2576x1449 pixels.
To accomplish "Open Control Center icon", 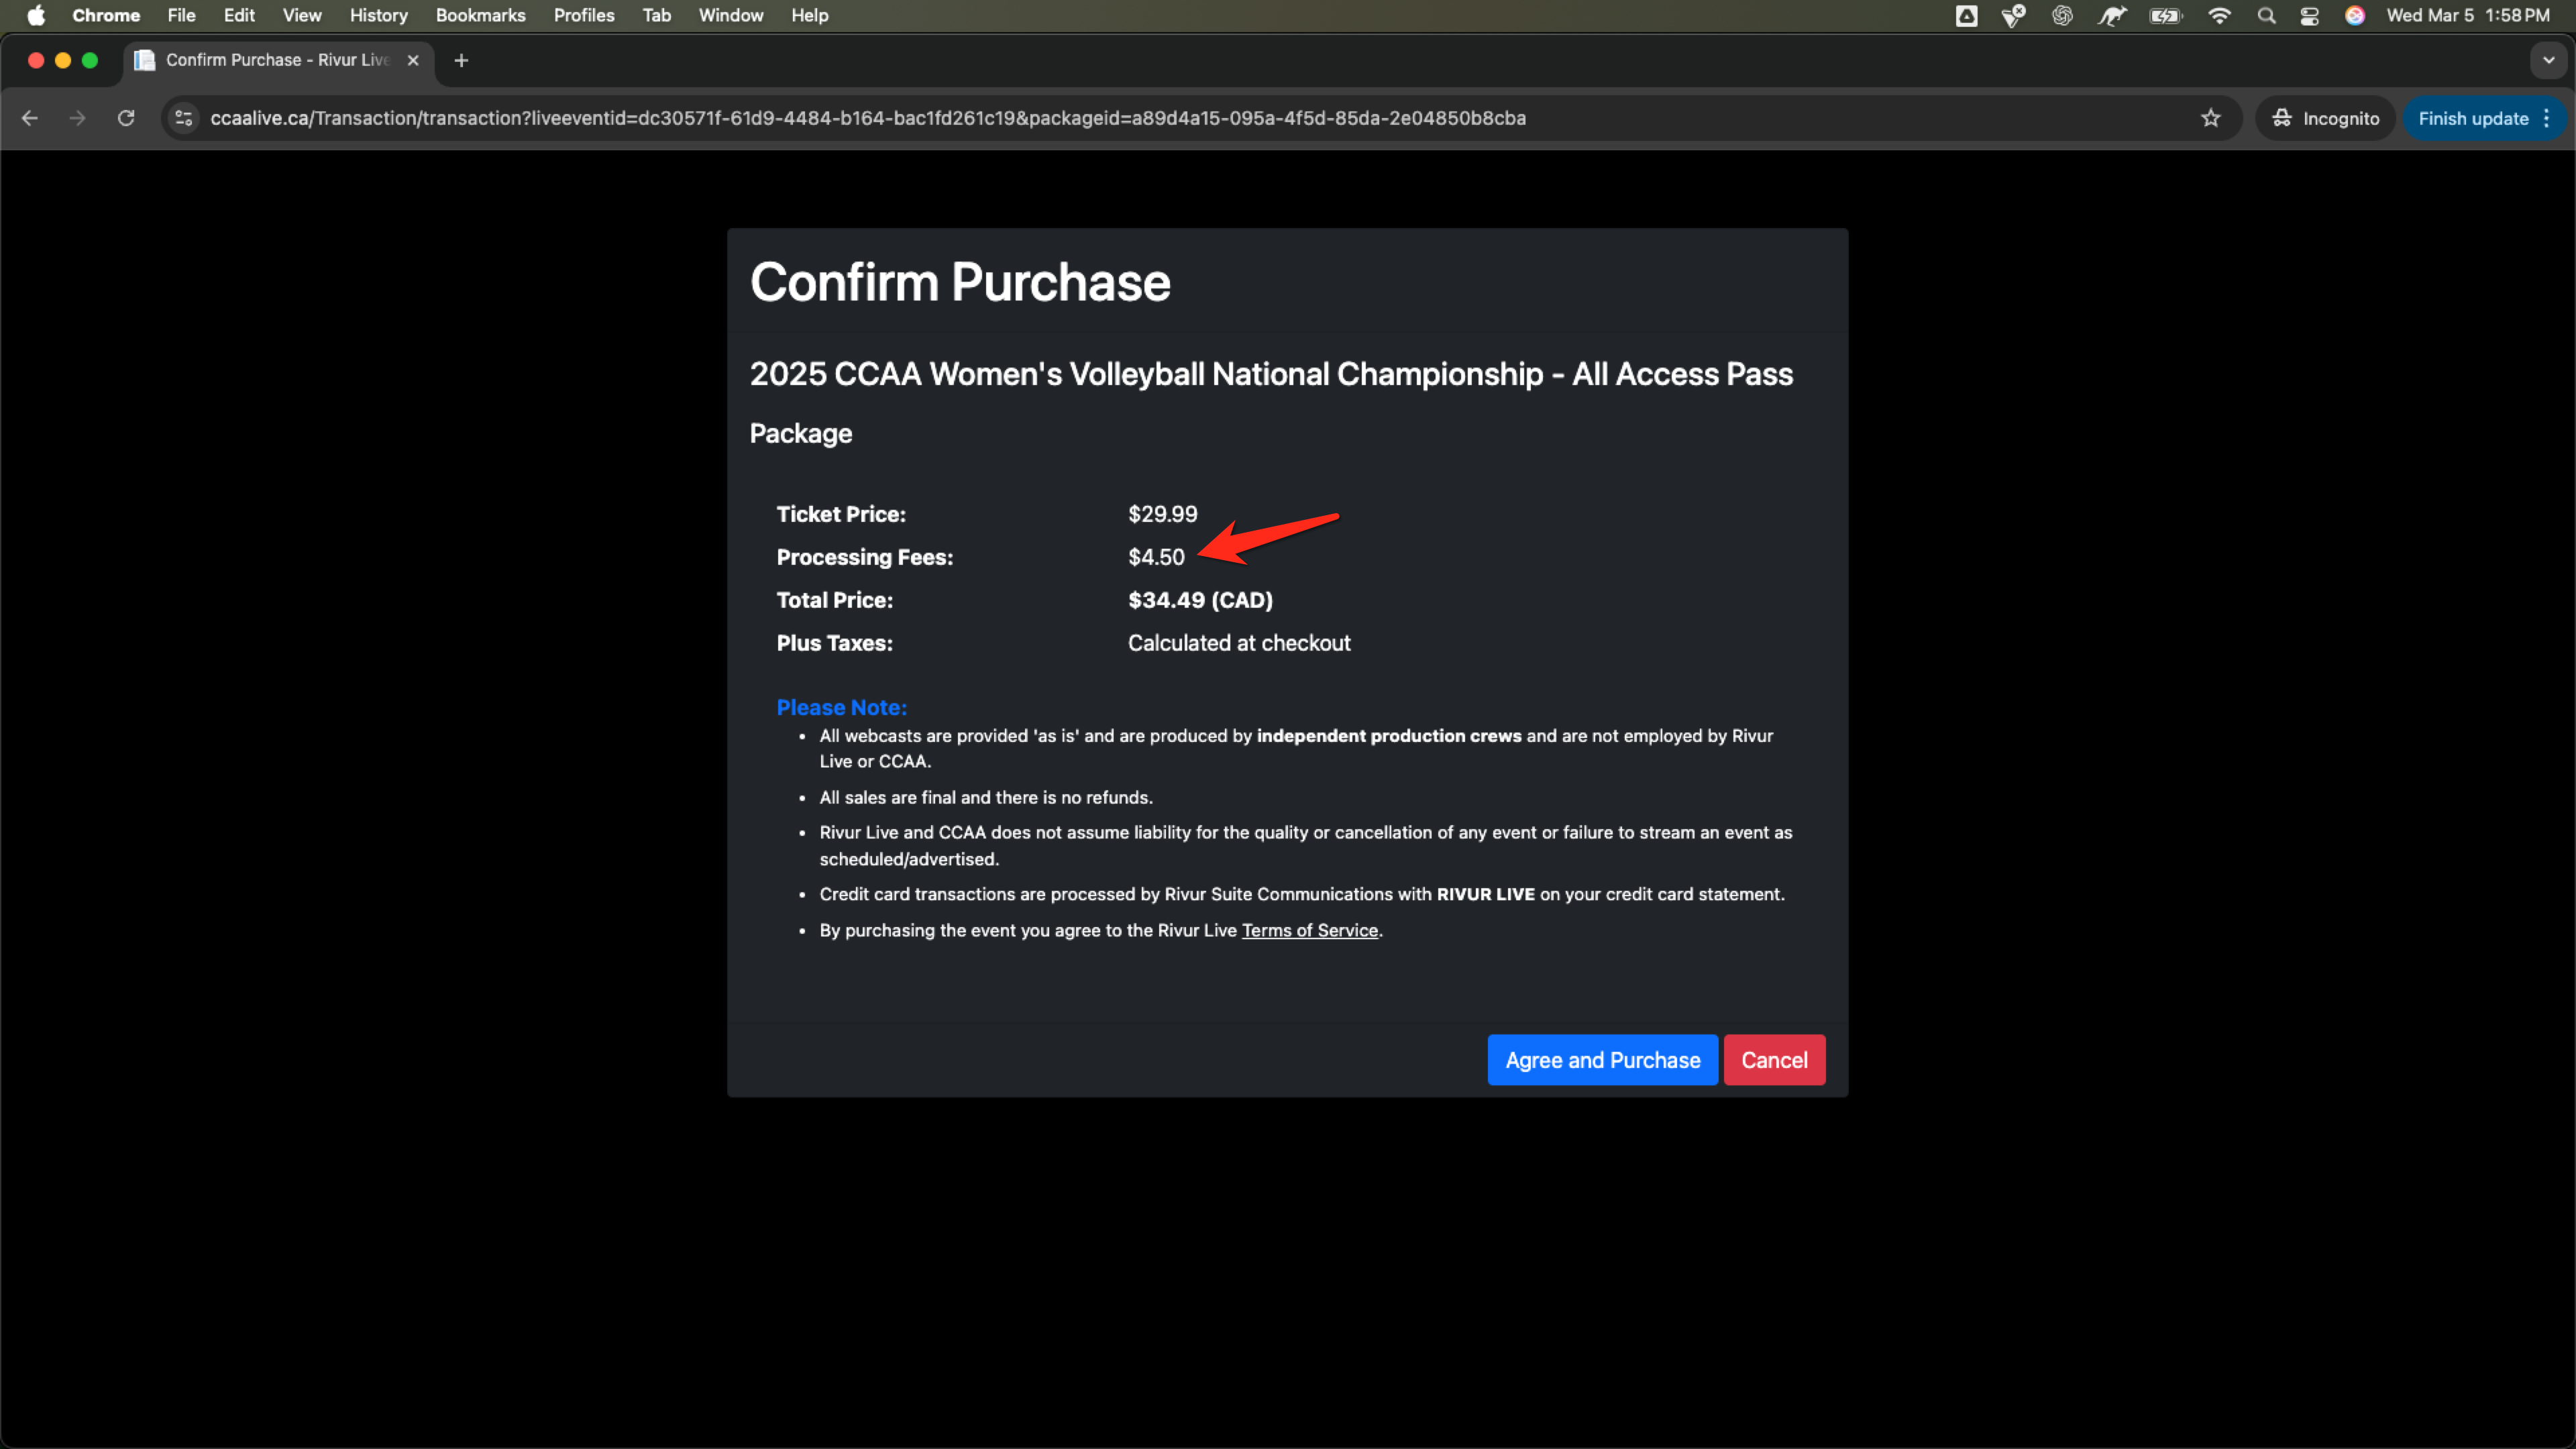I will tap(2310, 15).
